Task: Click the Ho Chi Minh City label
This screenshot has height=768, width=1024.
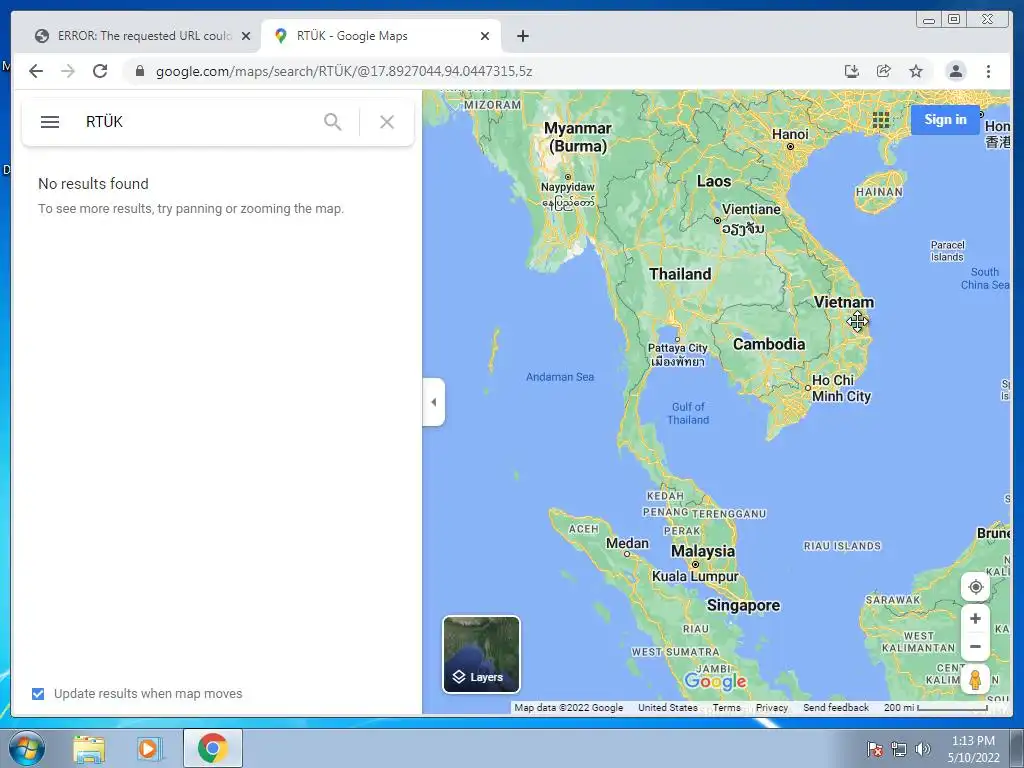Action: (840, 388)
